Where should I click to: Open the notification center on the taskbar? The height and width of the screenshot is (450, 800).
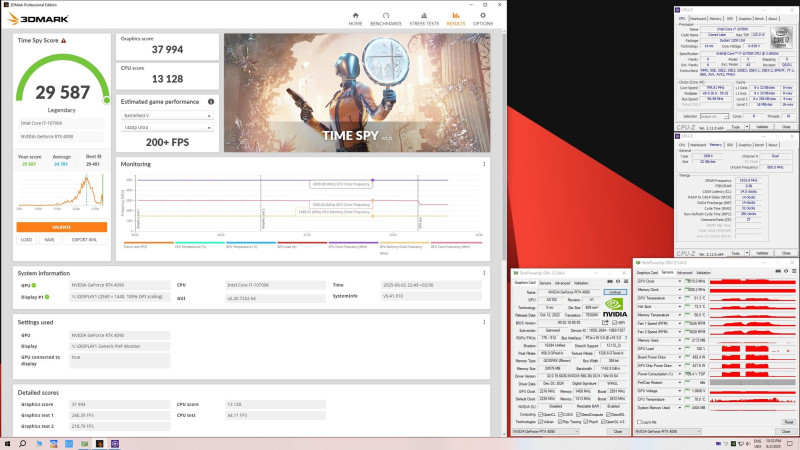(x=790, y=444)
